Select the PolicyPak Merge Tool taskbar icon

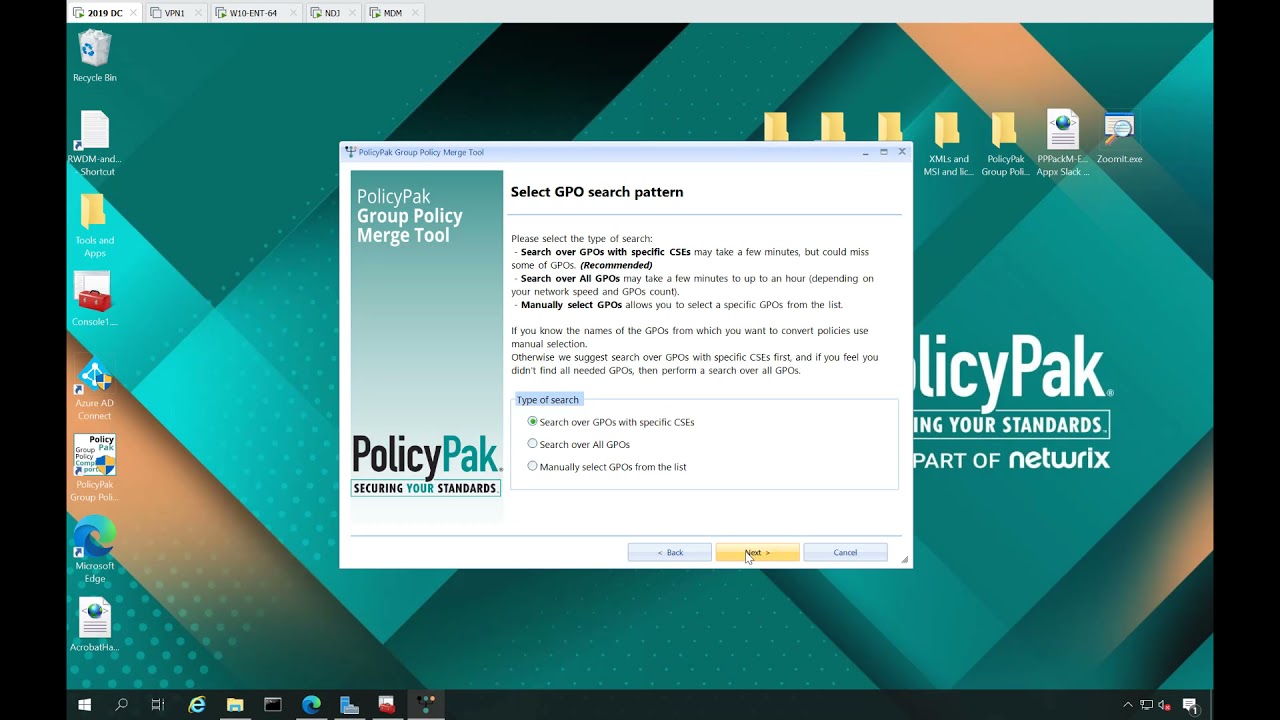[x=426, y=705]
